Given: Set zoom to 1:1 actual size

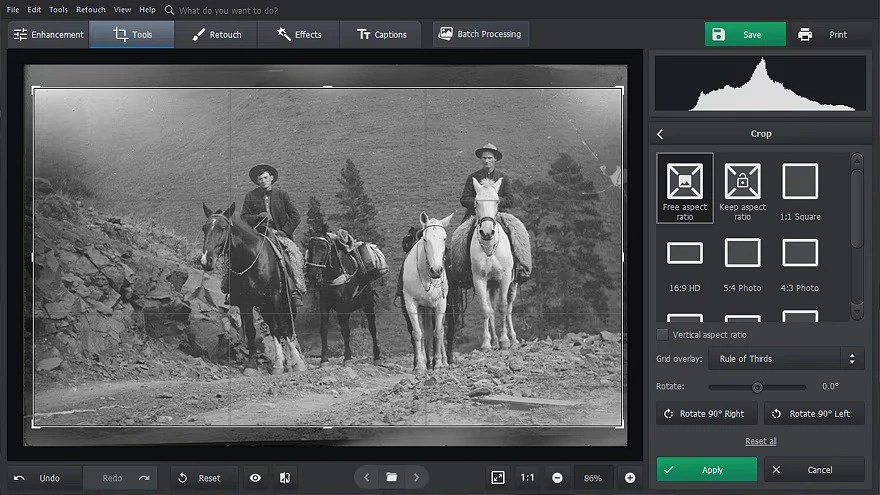Looking at the screenshot, I should click(527, 478).
